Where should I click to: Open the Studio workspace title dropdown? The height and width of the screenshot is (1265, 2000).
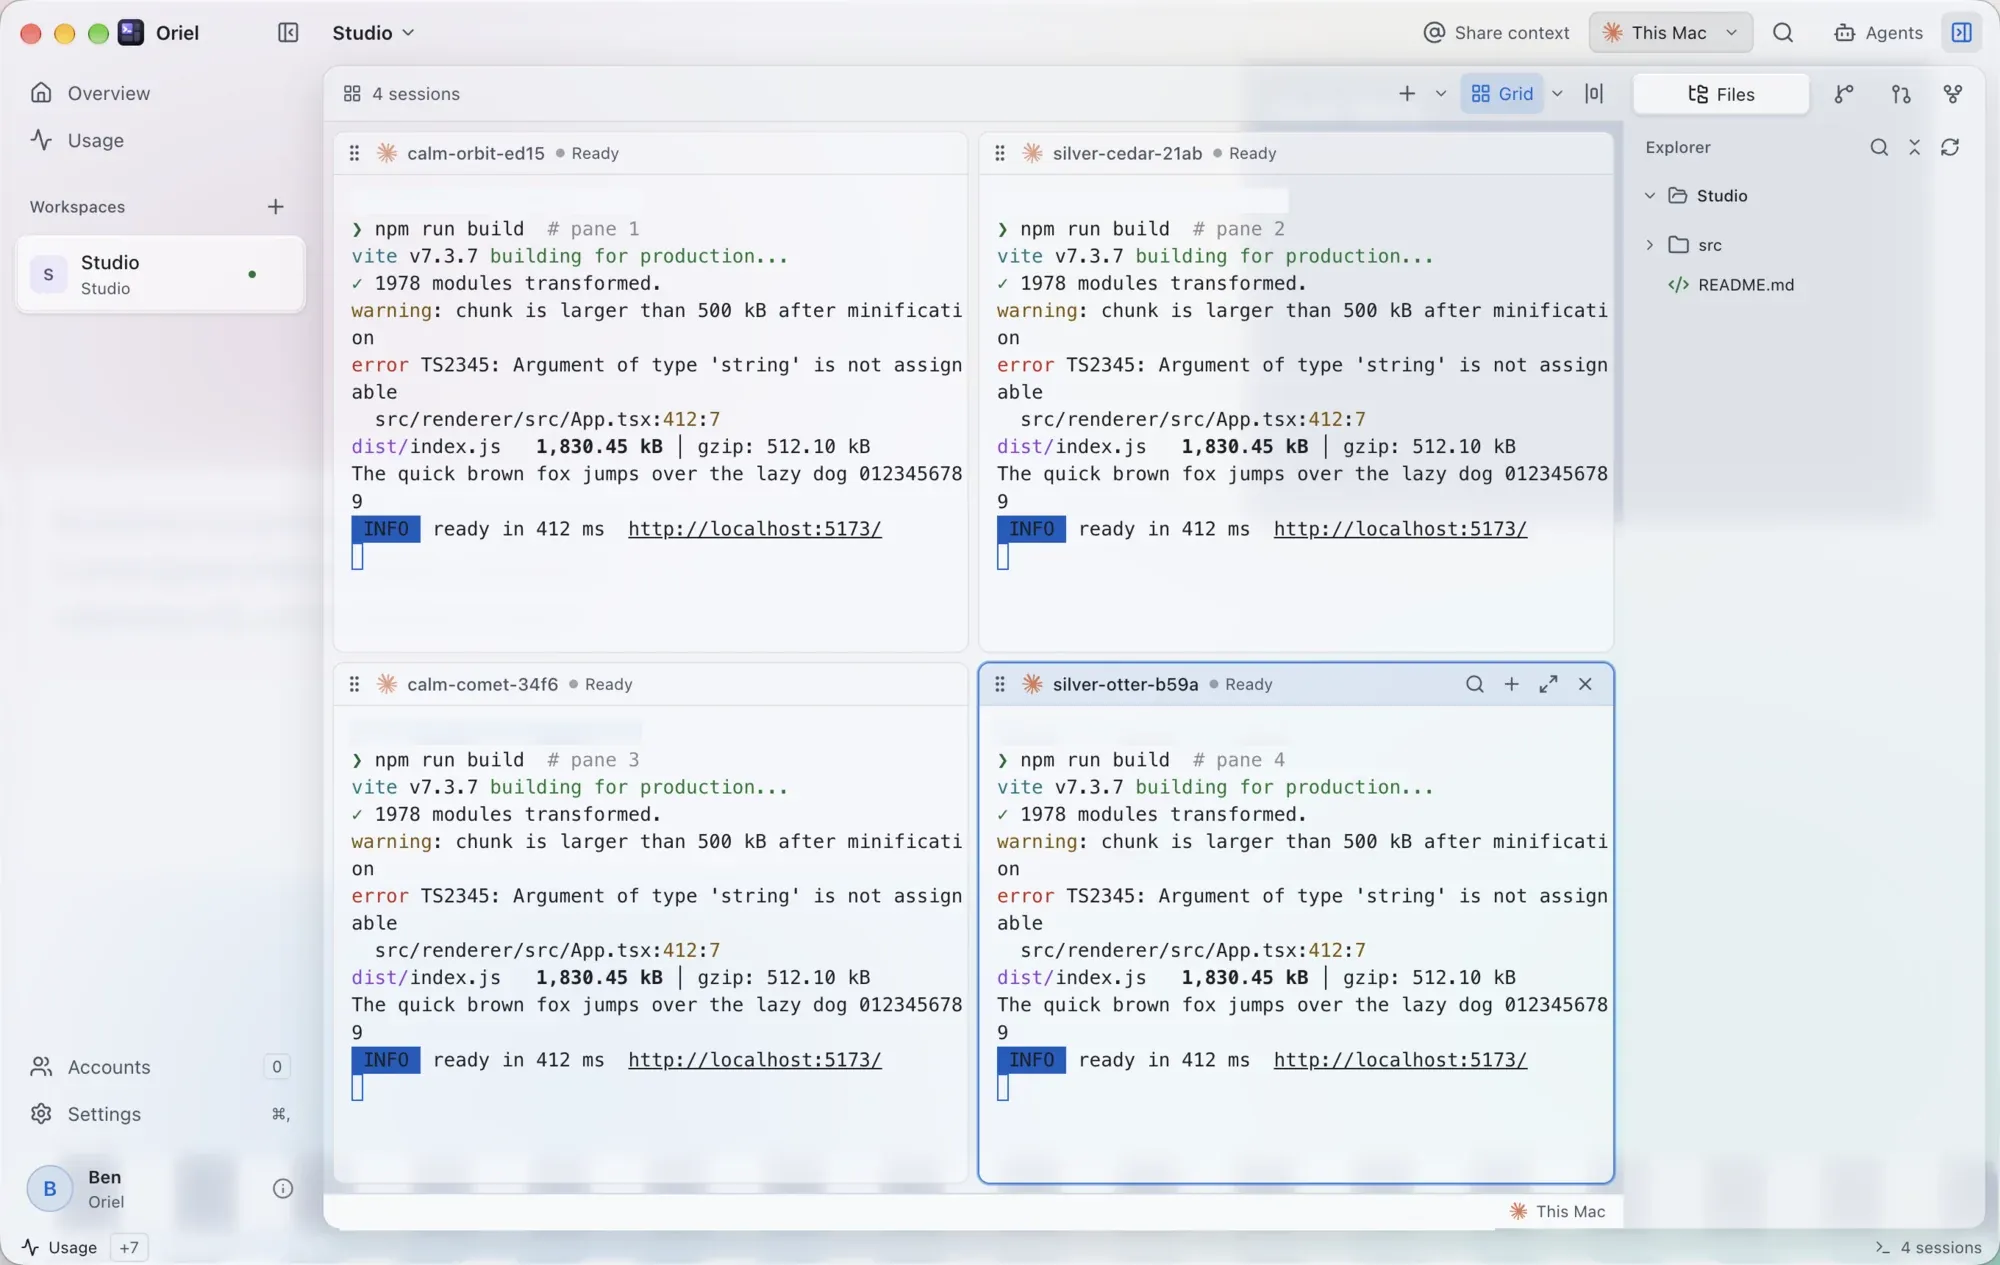(373, 33)
